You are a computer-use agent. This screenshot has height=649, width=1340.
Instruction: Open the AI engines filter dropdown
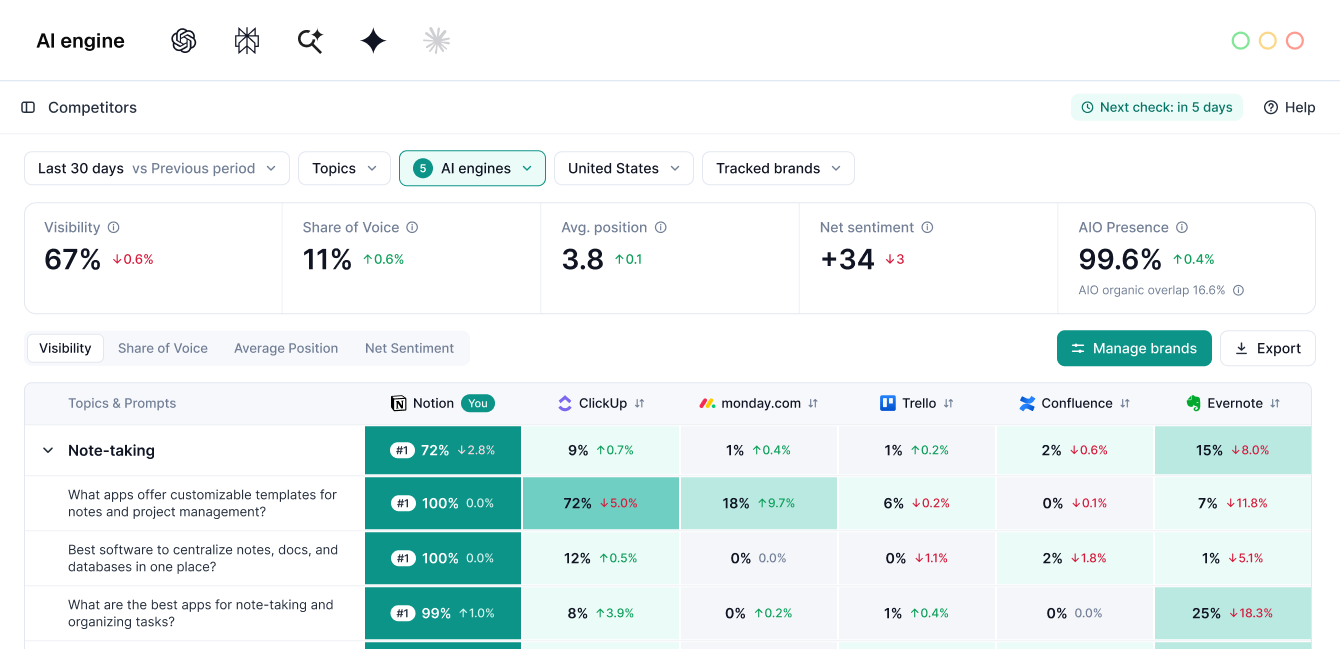coord(472,168)
